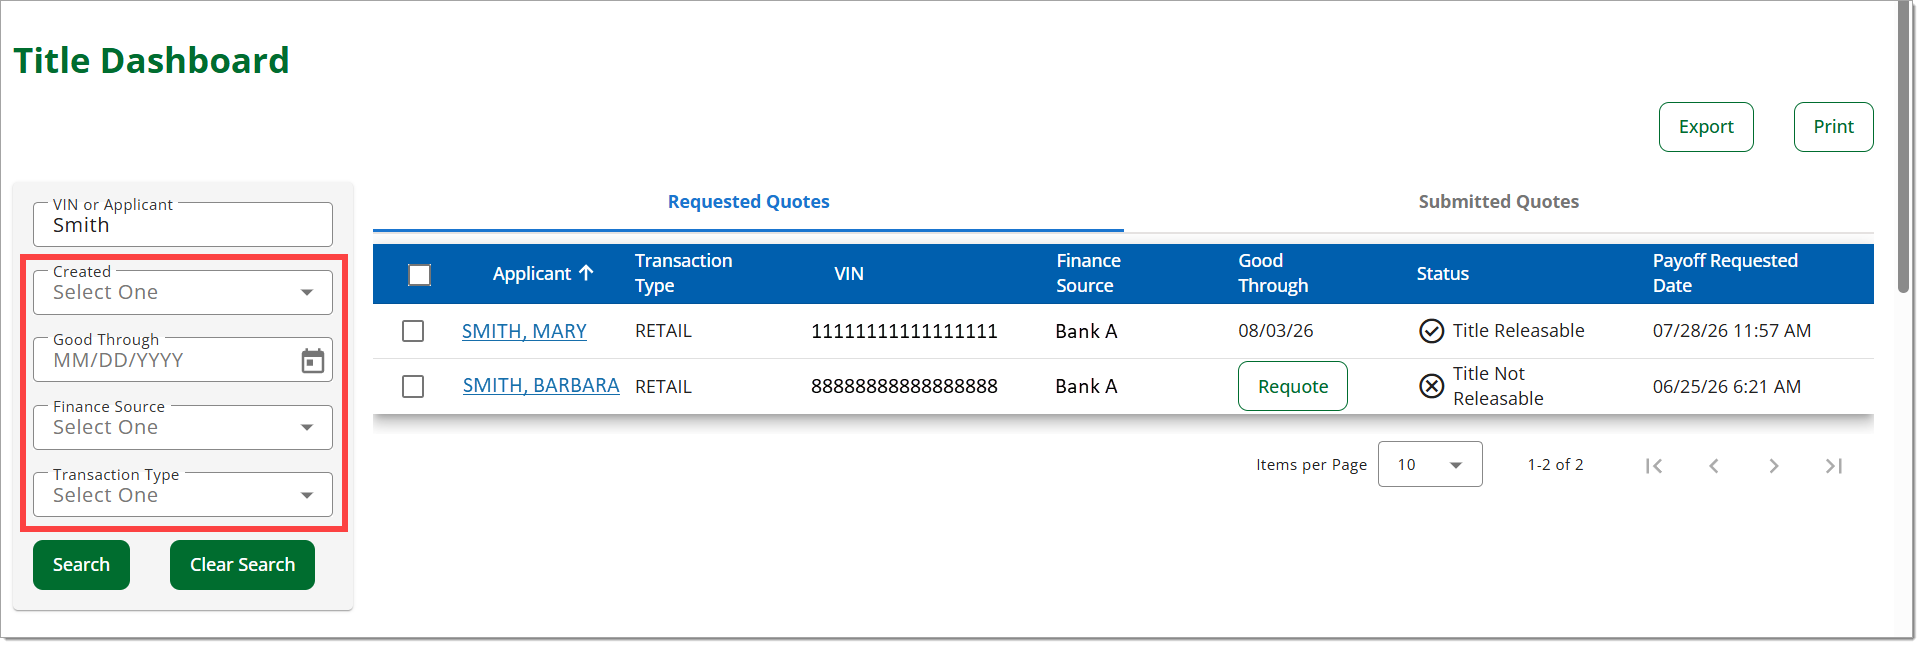Click VIN 11111111111111111
1920x645 pixels.
coord(904,331)
